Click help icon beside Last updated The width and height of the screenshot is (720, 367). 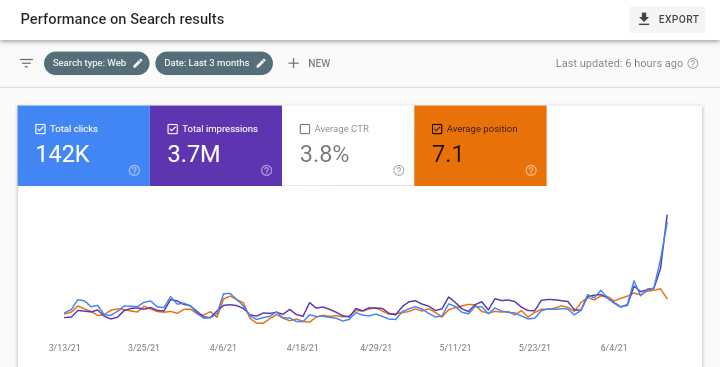tap(692, 63)
